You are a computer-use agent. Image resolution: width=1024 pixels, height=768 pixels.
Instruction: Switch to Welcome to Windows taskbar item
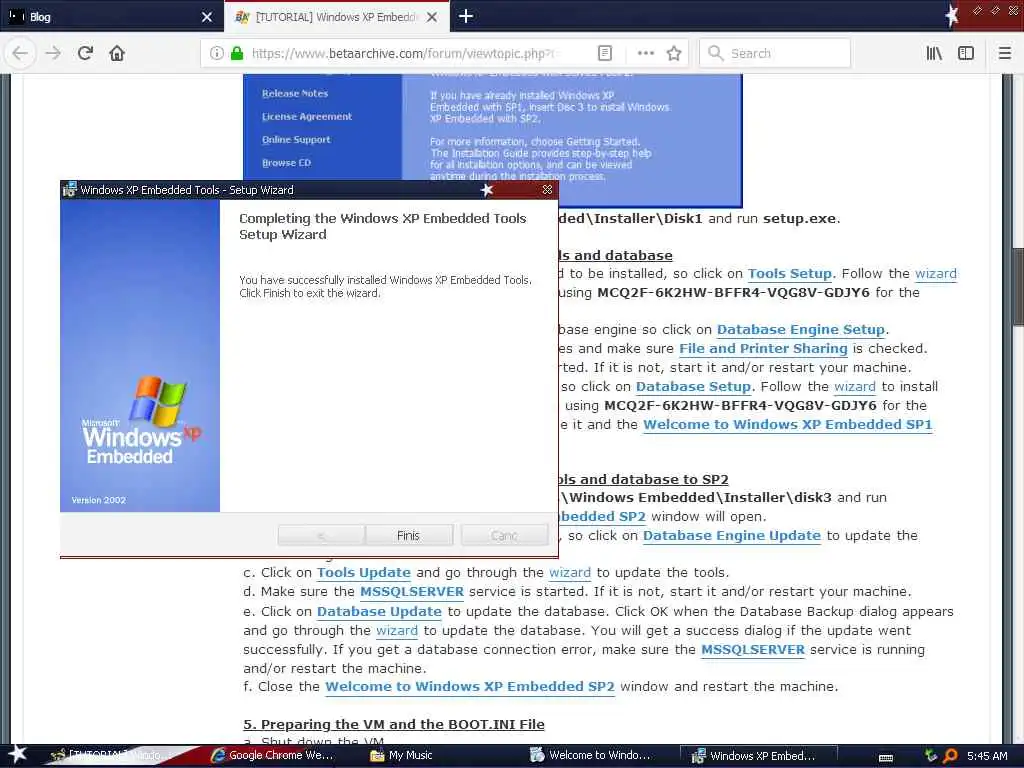point(591,756)
